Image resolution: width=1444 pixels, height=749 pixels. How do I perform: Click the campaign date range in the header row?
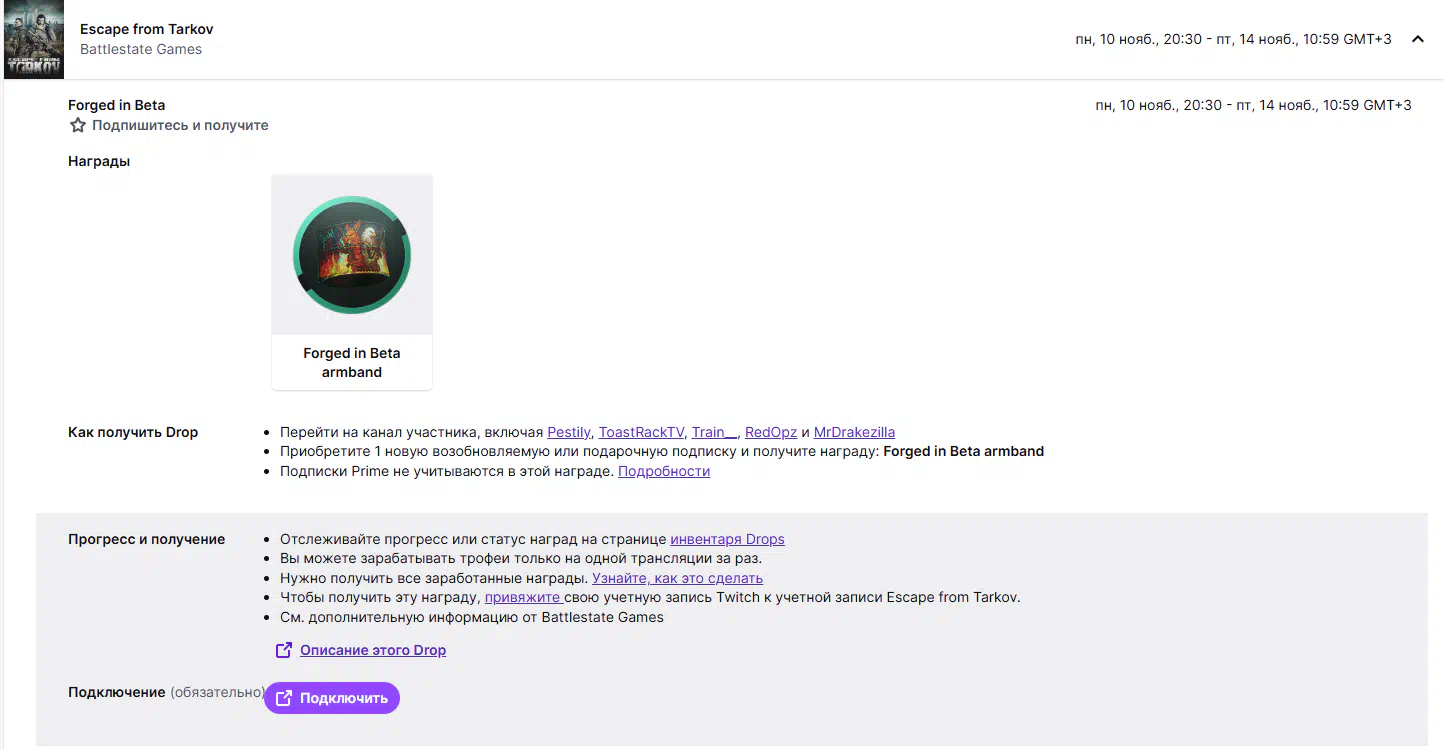coord(1233,39)
